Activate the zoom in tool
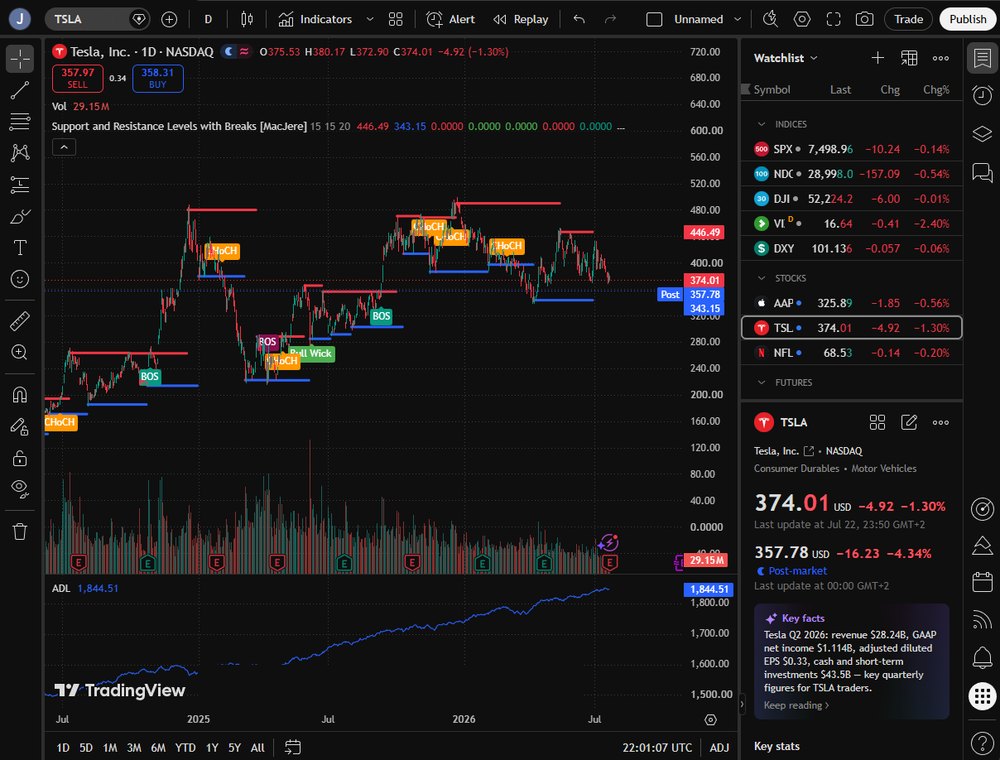Image resolution: width=1000 pixels, height=760 pixels. [x=20, y=352]
